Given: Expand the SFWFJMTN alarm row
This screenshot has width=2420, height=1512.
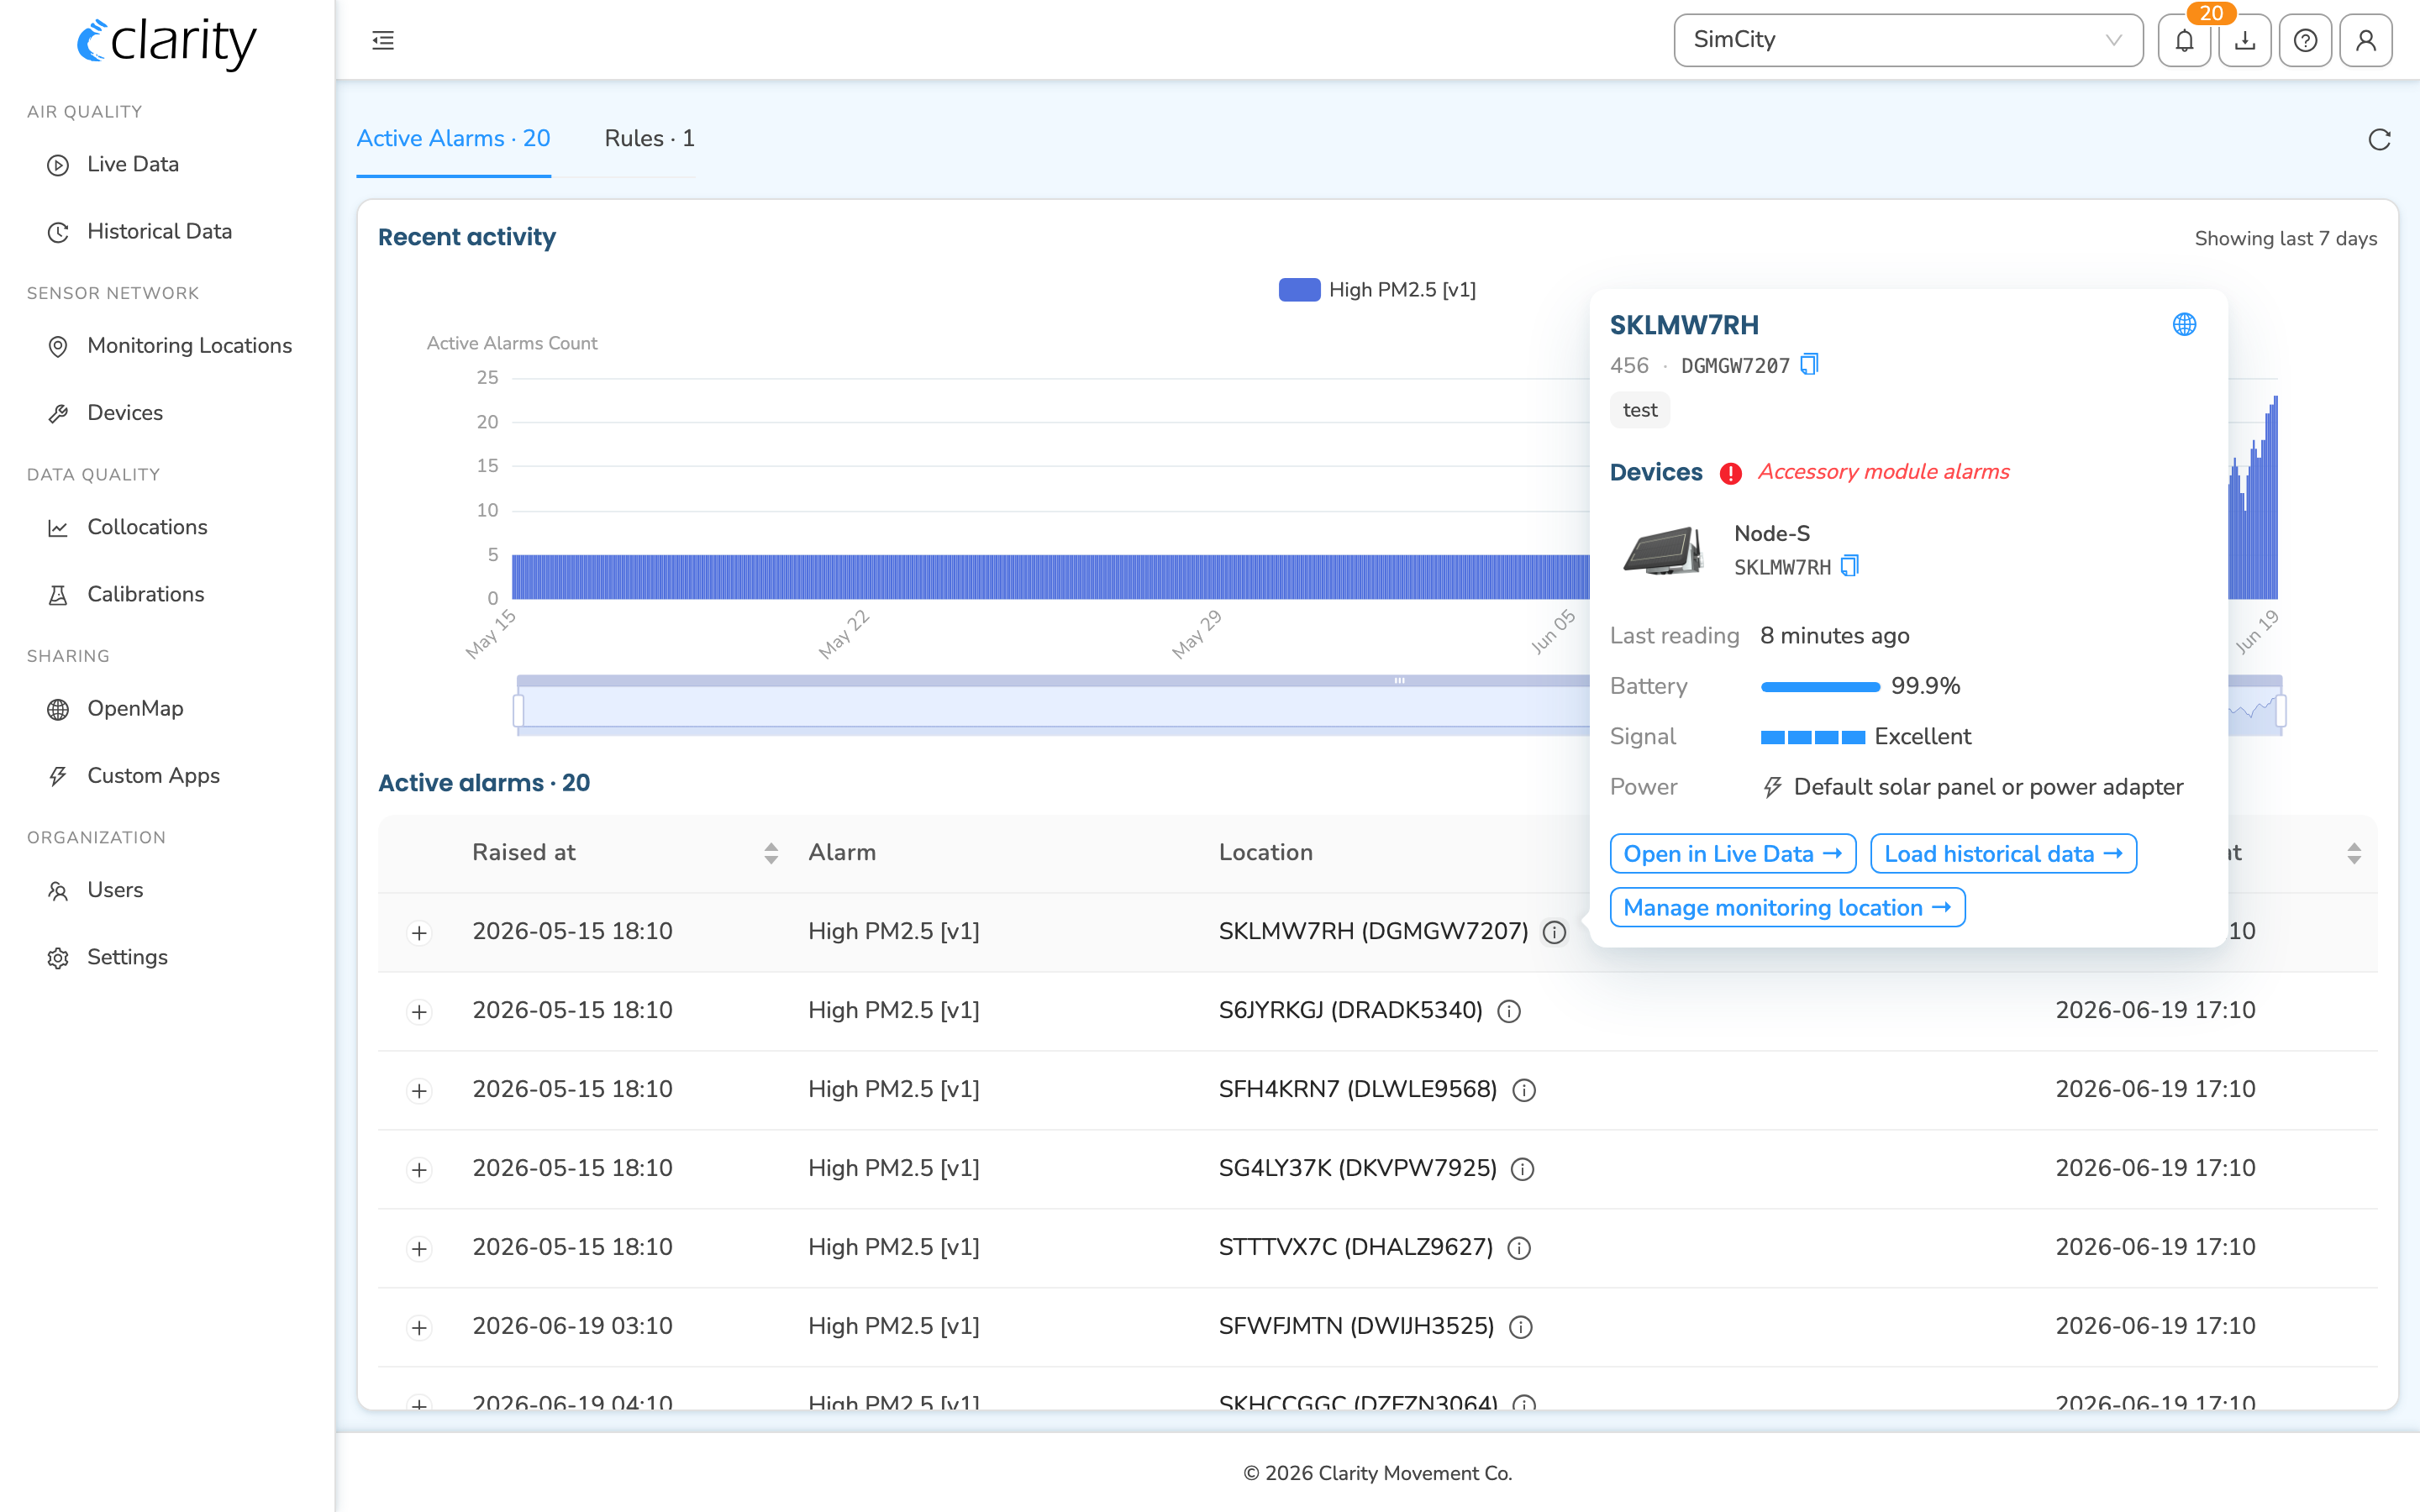Looking at the screenshot, I should coord(419,1328).
